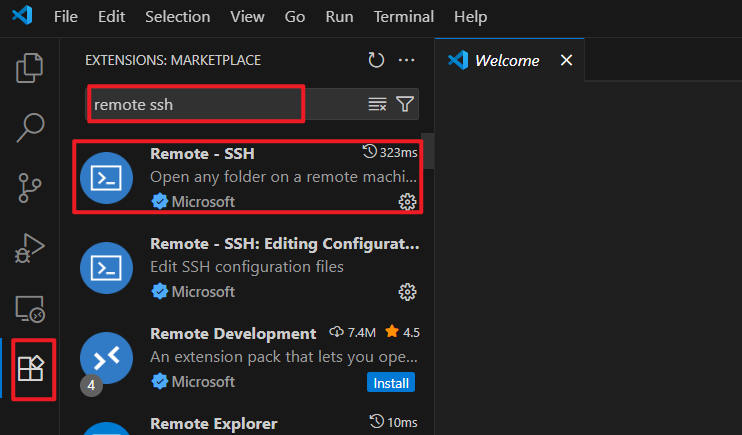The width and height of the screenshot is (742, 435).
Task: Open the Terminal menu
Action: pyautogui.click(x=403, y=17)
